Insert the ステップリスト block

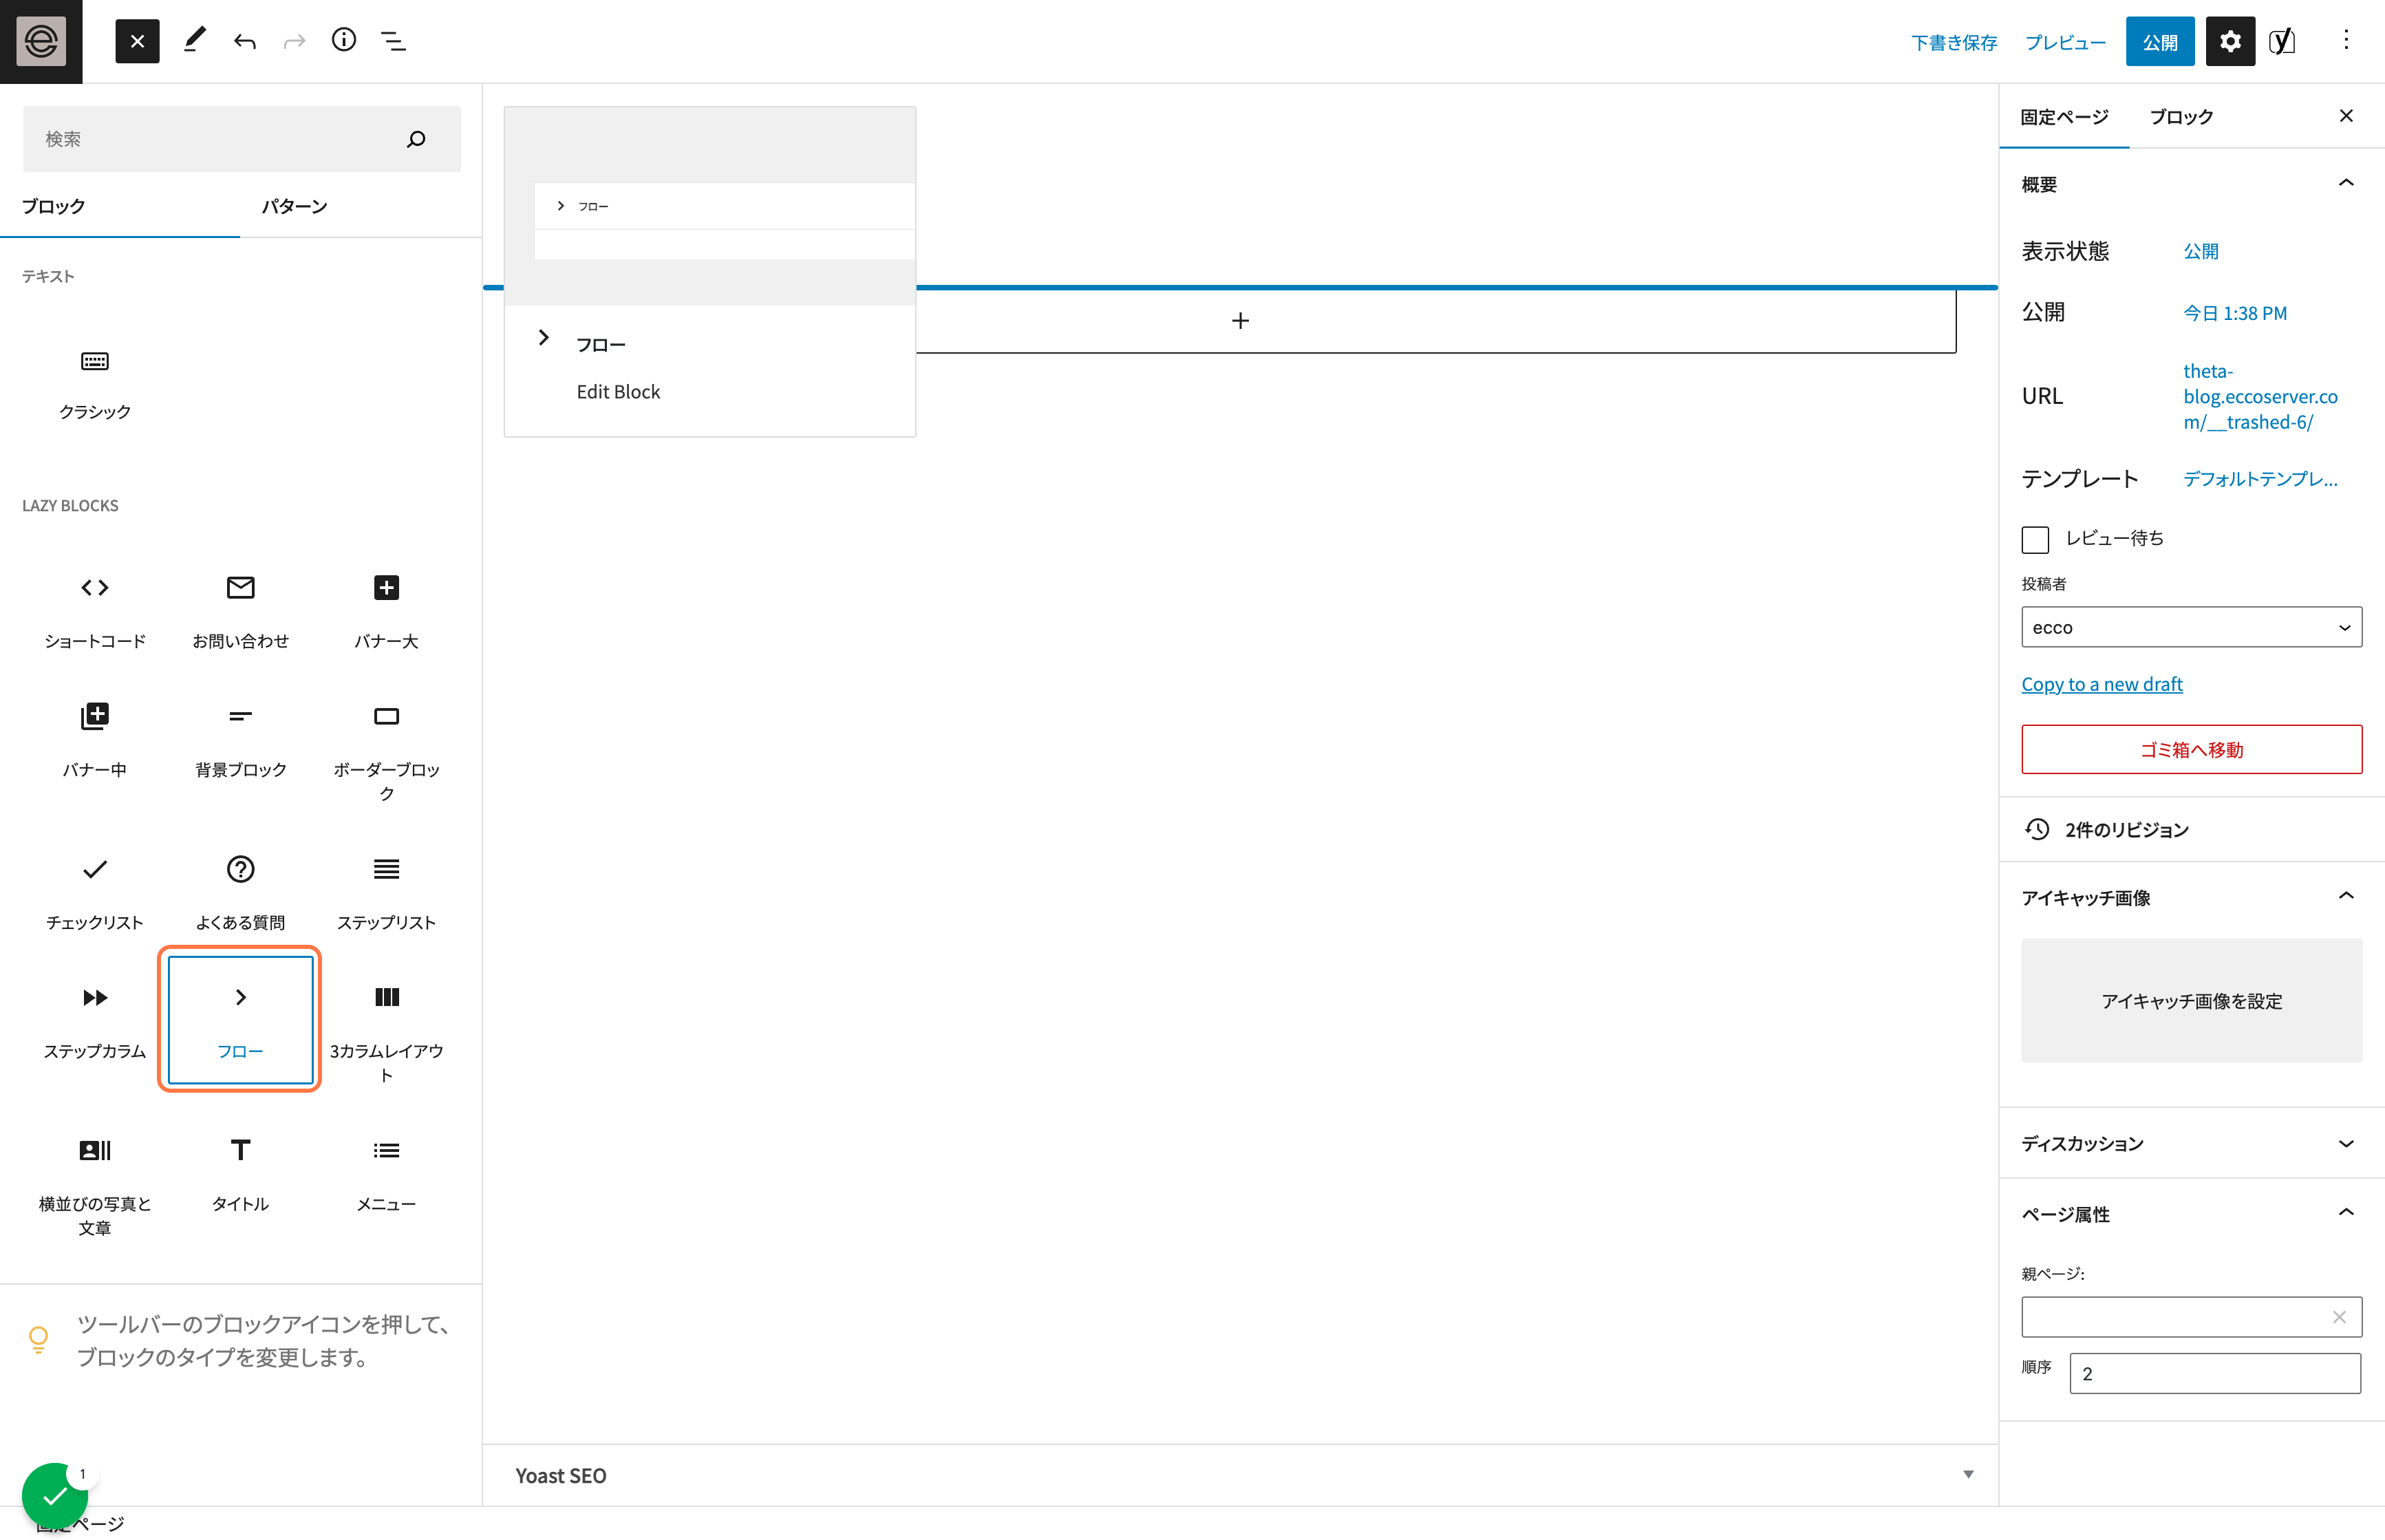387,893
